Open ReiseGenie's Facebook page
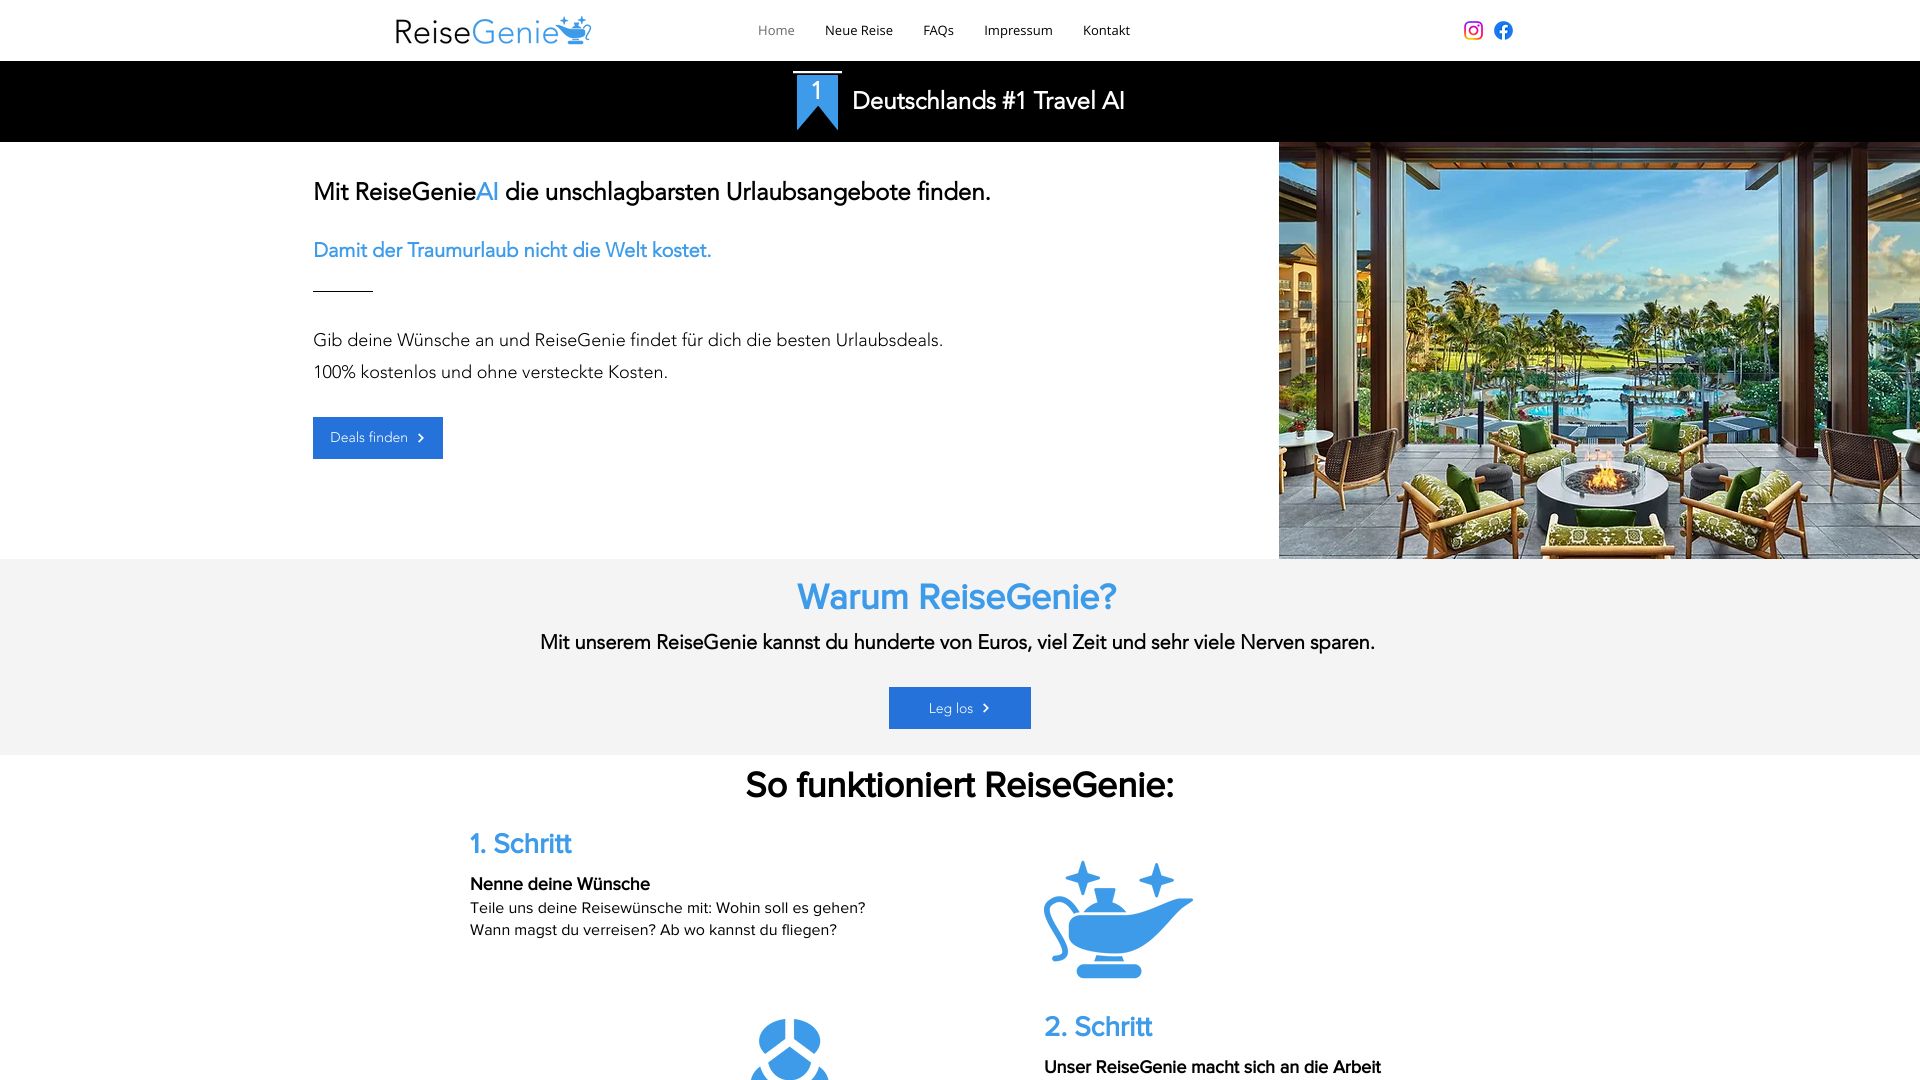The height and width of the screenshot is (1080, 1920). tap(1502, 30)
